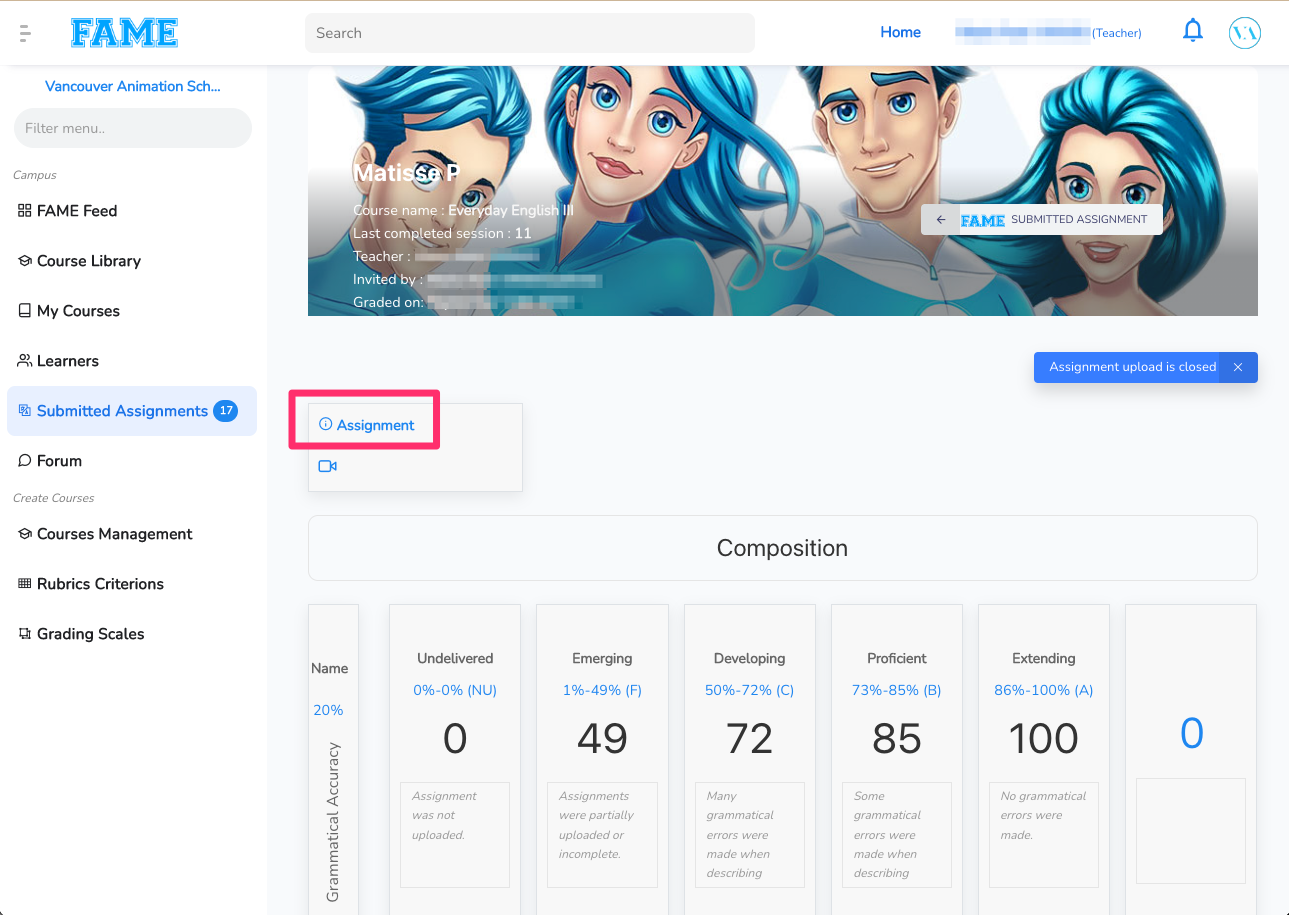Screen dimensions: 1289x915
Task: Click the Grammatical Accuracy label
Action: click(x=334, y=822)
